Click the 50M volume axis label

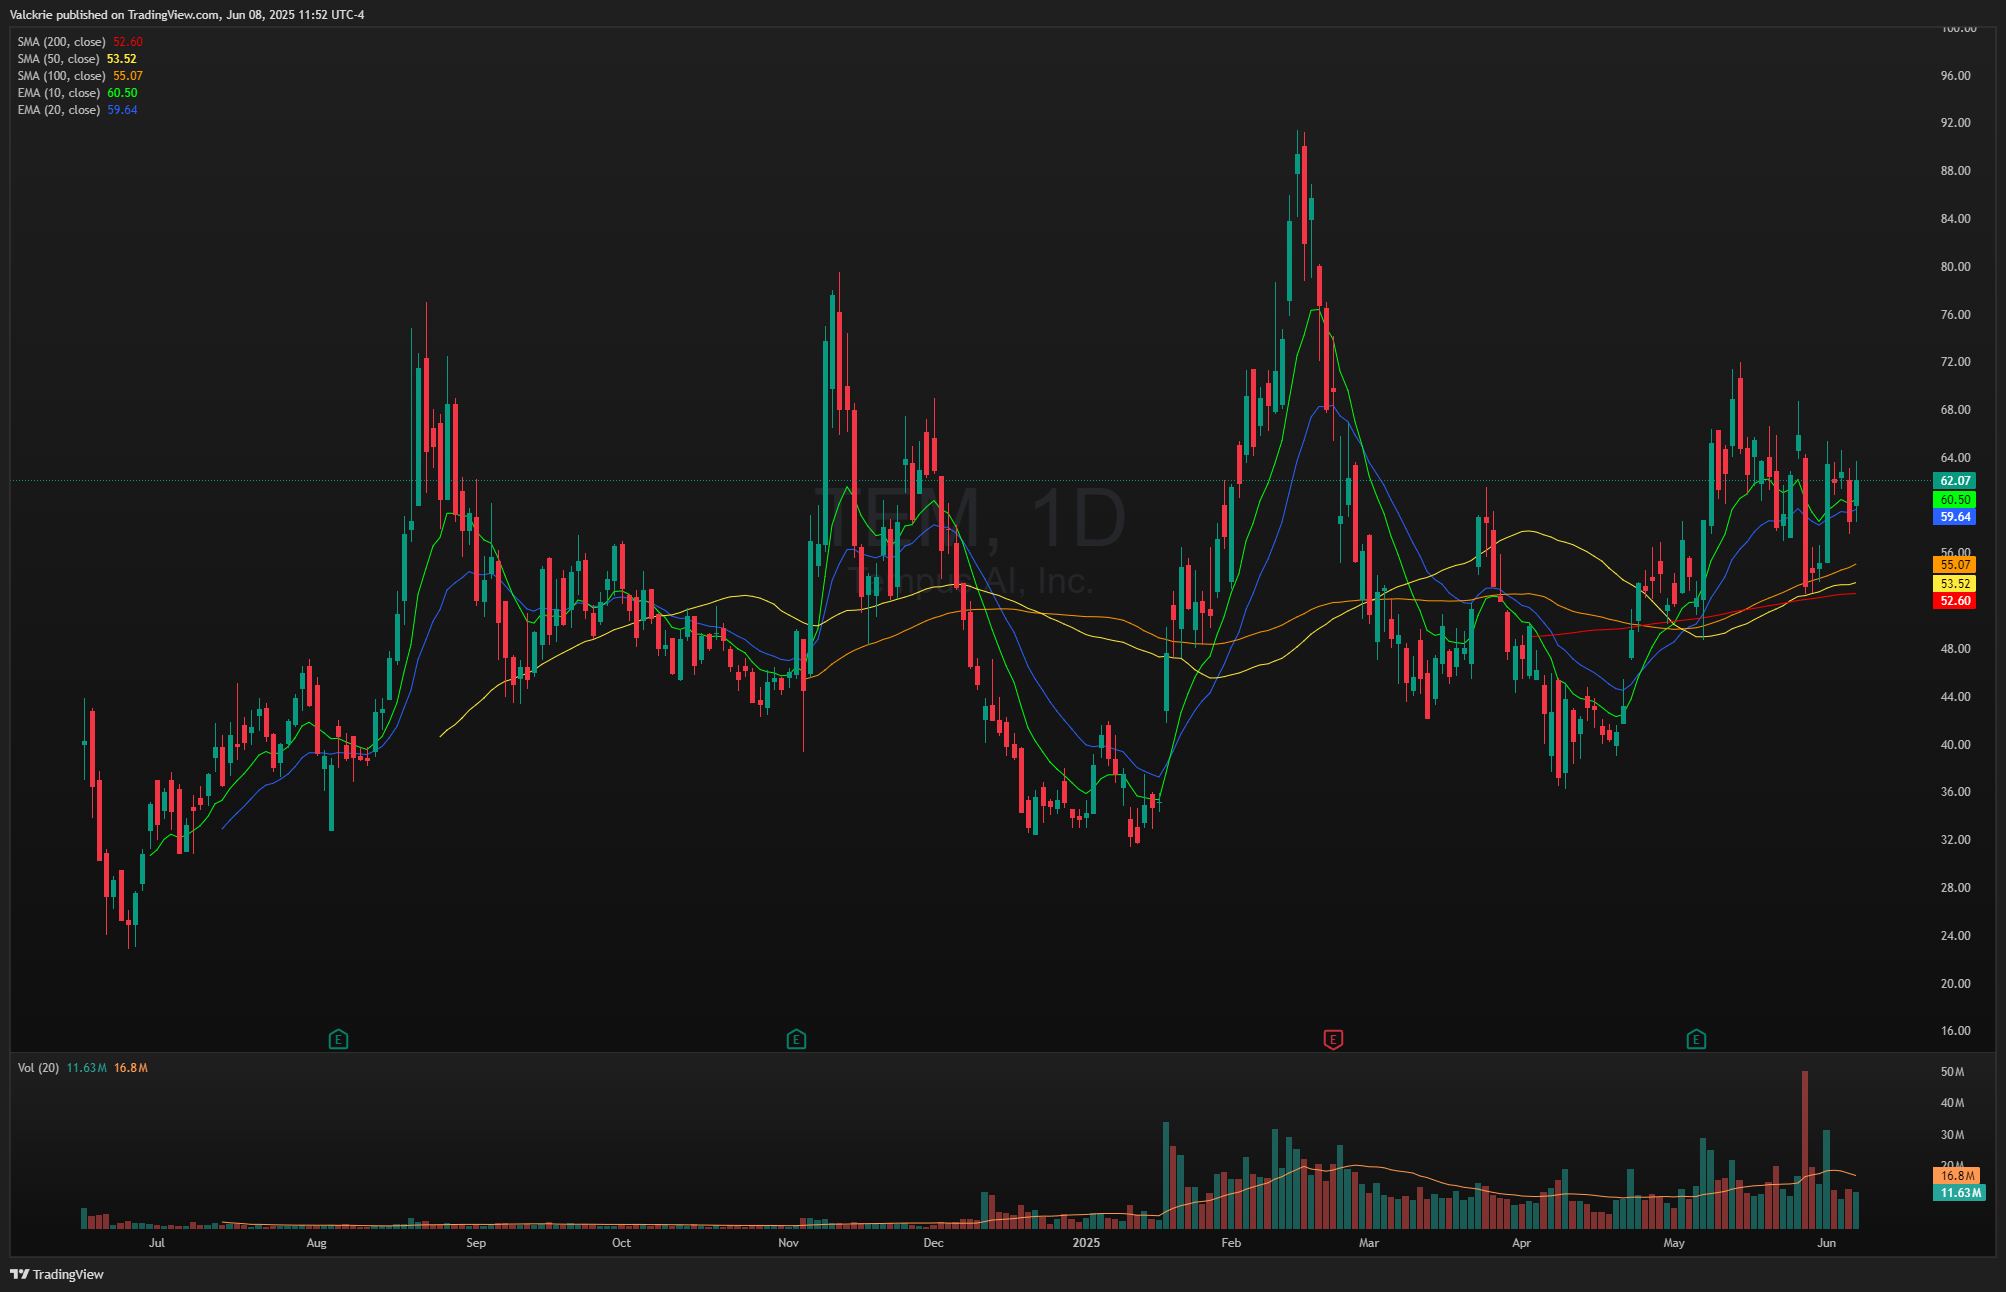coord(1952,1072)
